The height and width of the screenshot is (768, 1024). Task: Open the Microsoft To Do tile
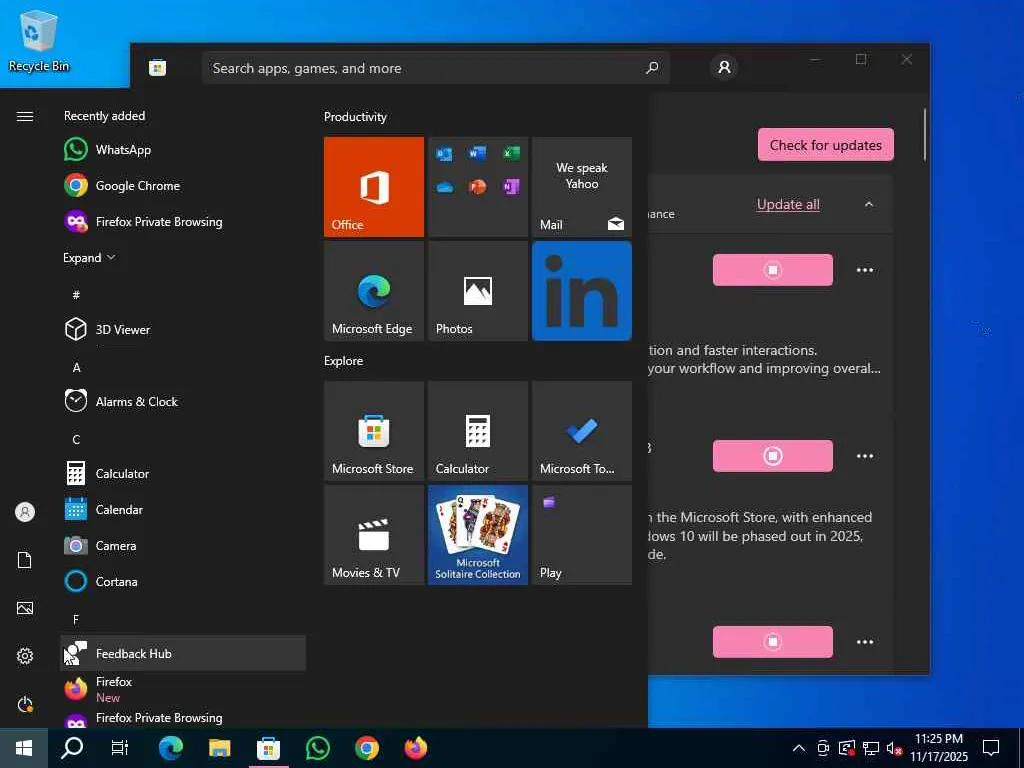582,431
